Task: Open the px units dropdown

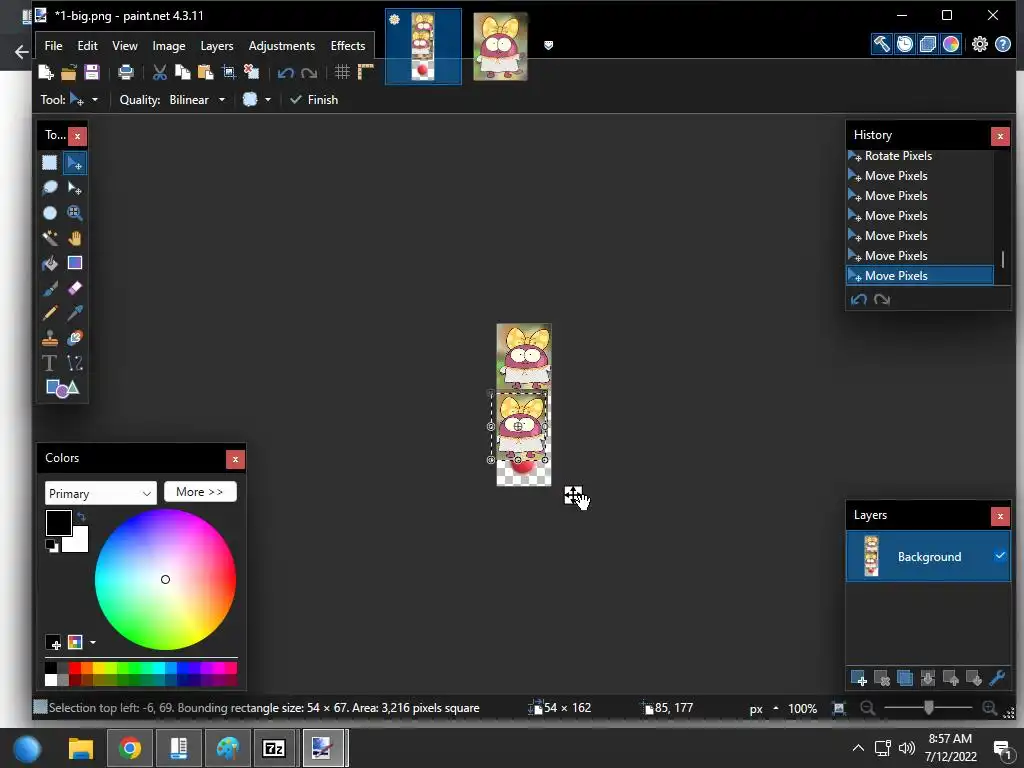Action: 775,709
